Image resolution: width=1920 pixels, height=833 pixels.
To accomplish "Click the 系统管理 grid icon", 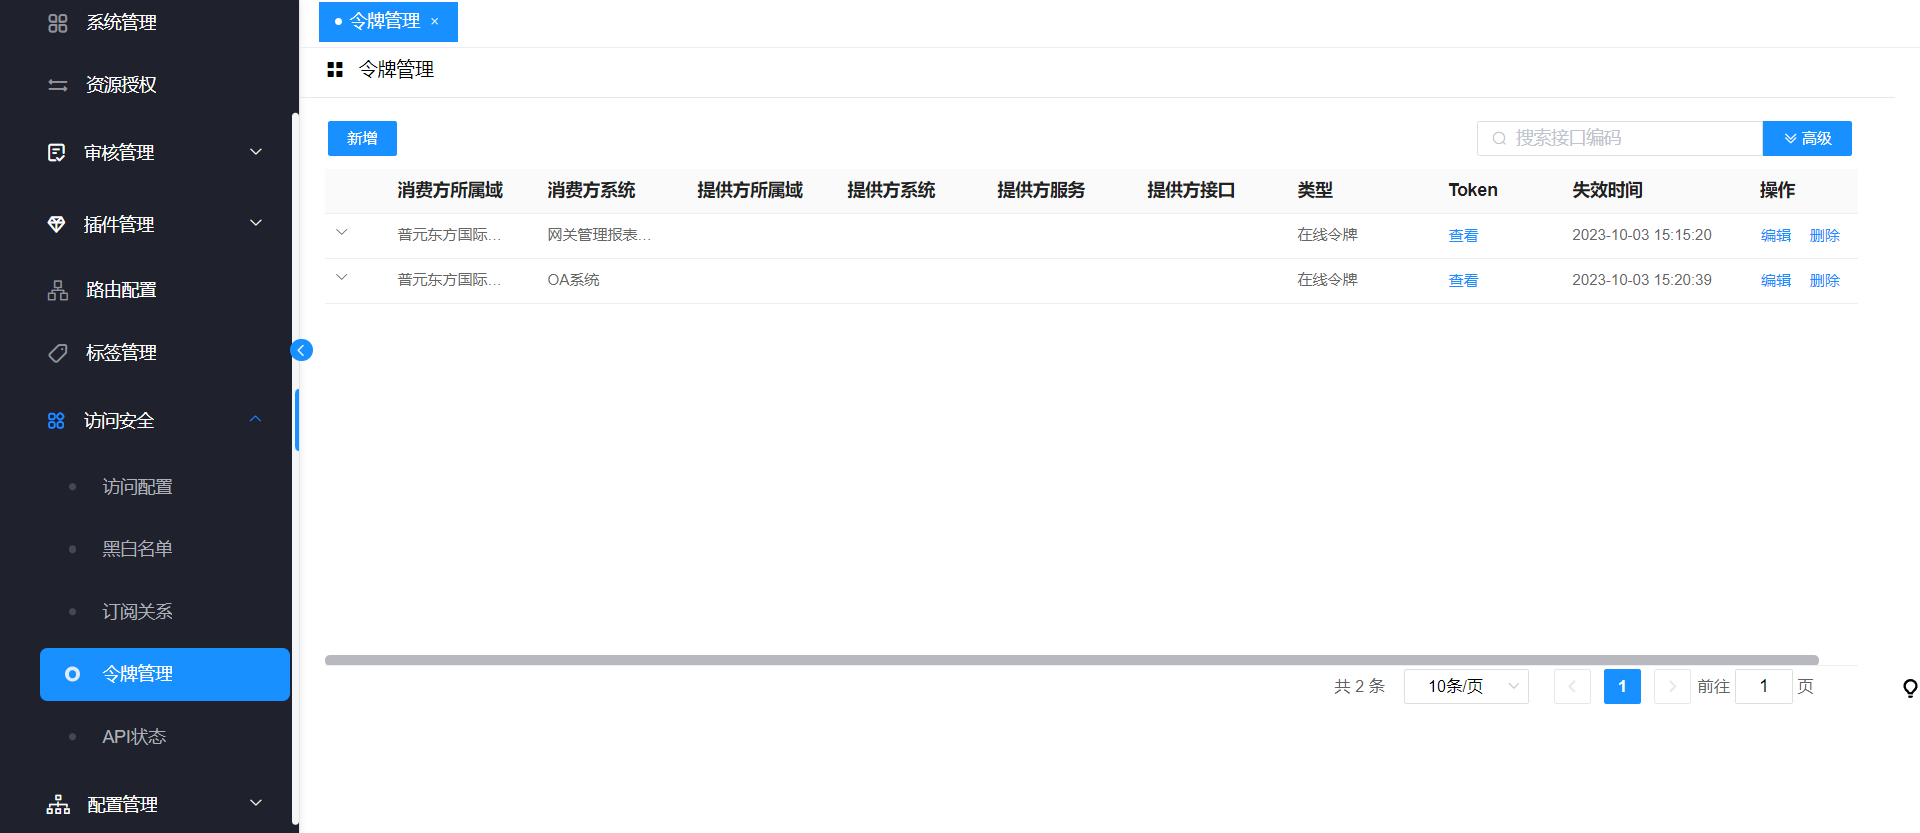I will [x=58, y=23].
